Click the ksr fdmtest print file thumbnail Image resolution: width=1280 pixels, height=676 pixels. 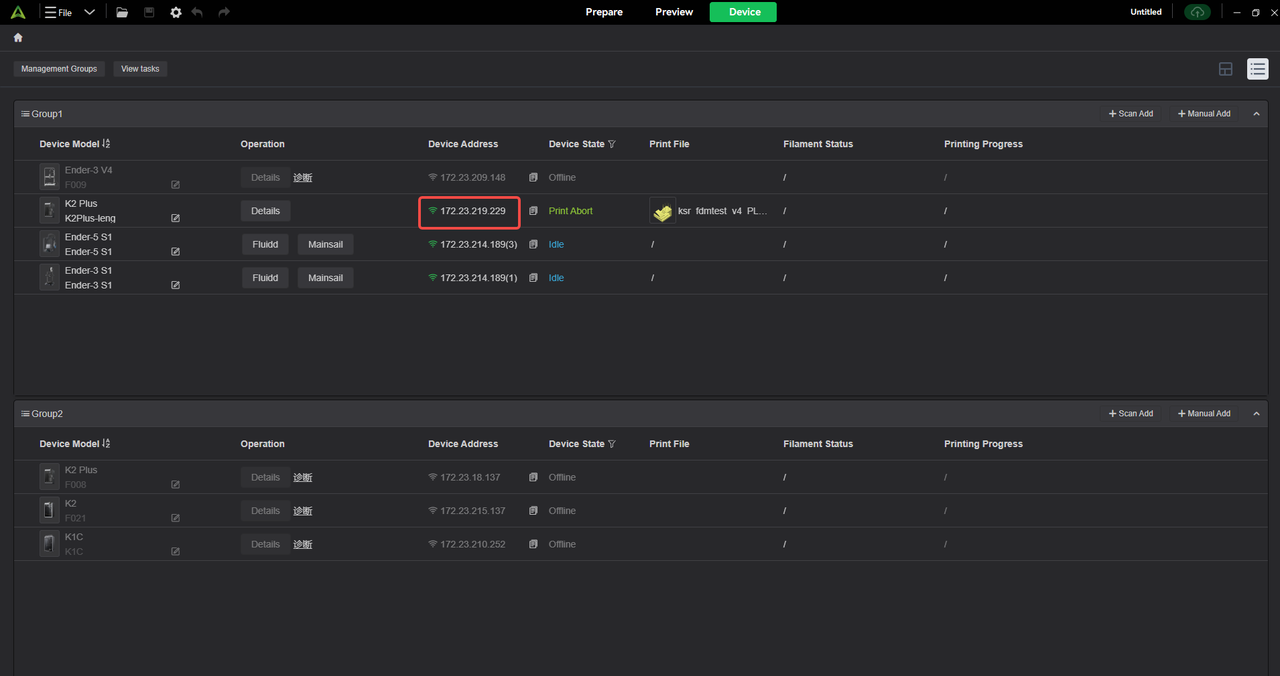[x=662, y=211]
